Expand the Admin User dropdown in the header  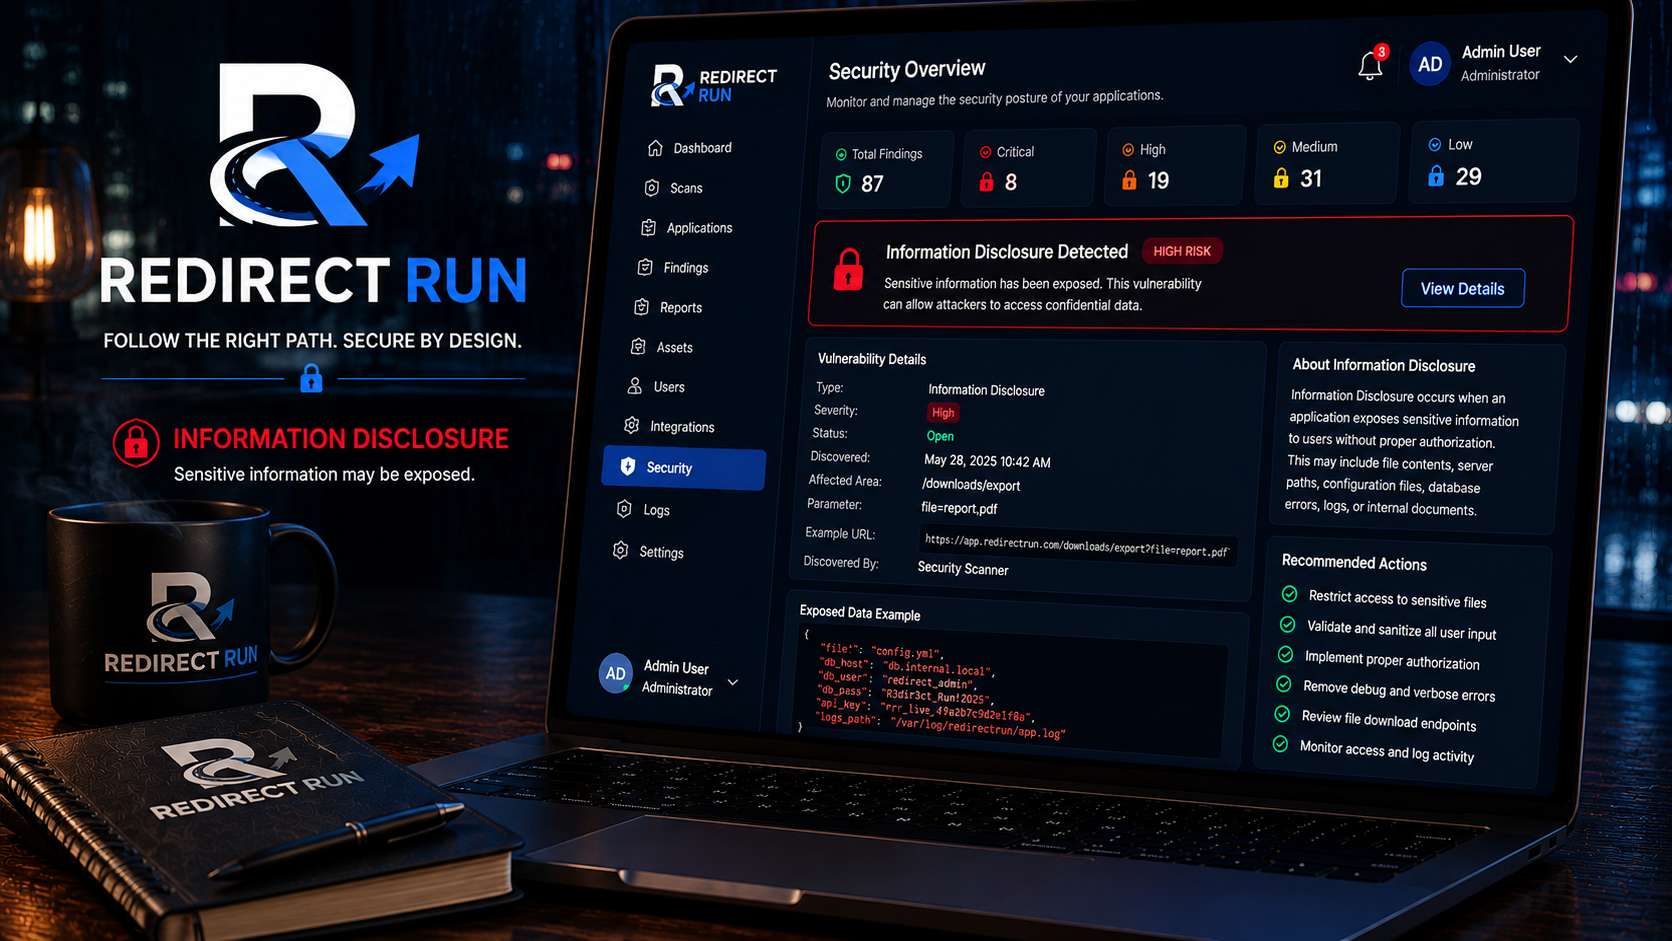pyautogui.click(x=1571, y=60)
